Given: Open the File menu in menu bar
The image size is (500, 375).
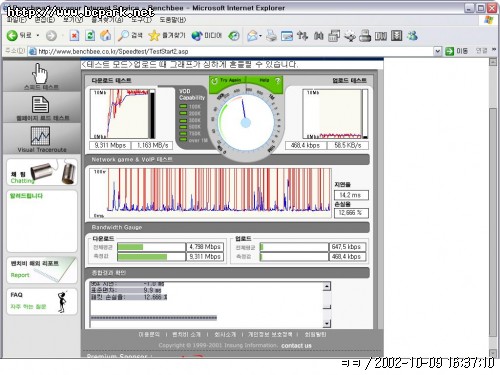Looking at the screenshot, I should pos(17,20).
